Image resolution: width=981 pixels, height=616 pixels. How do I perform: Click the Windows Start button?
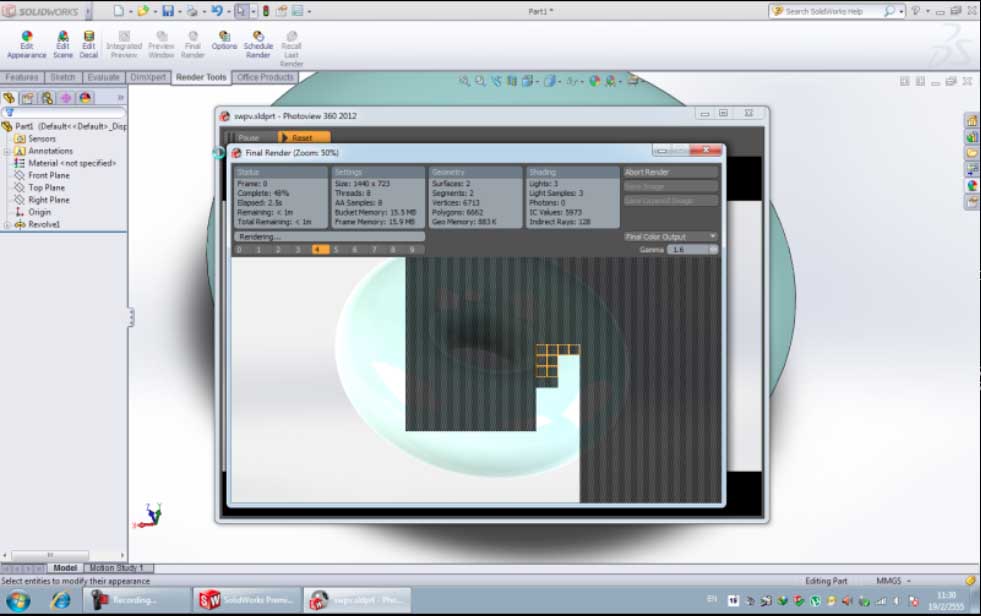(18, 600)
